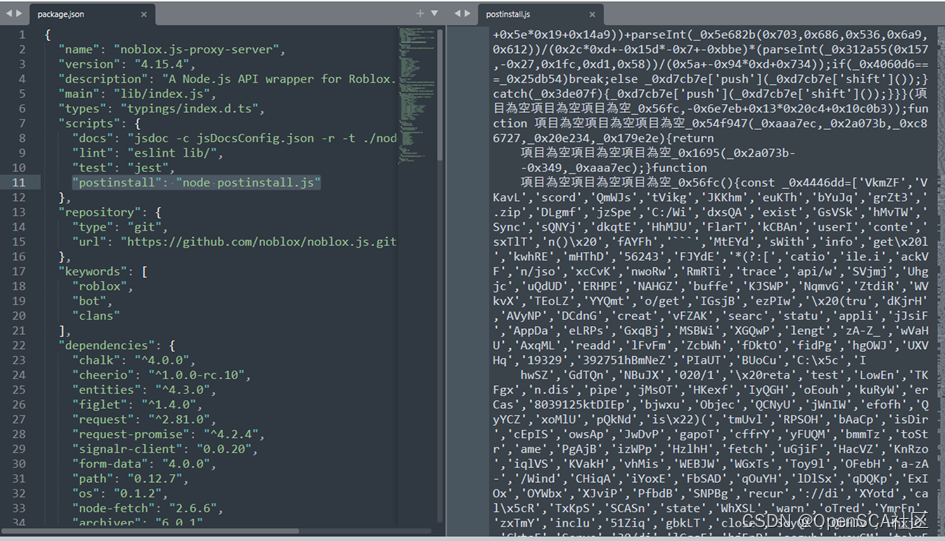Add a new tab with plus icon

419,13
